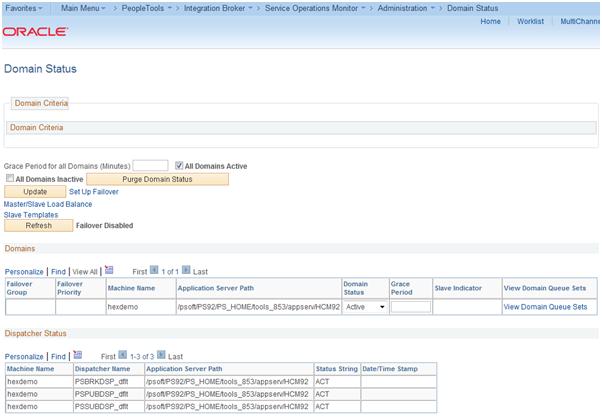This screenshot has width=602, height=420.
Task: Click Find in Dispatcher Status grid
Action: pyautogui.click(x=58, y=357)
